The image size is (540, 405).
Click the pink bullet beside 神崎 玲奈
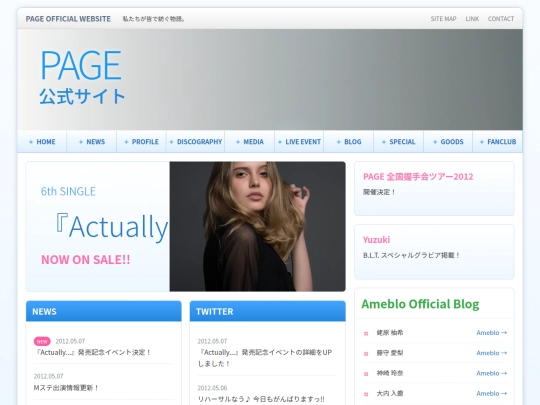point(366,374)
